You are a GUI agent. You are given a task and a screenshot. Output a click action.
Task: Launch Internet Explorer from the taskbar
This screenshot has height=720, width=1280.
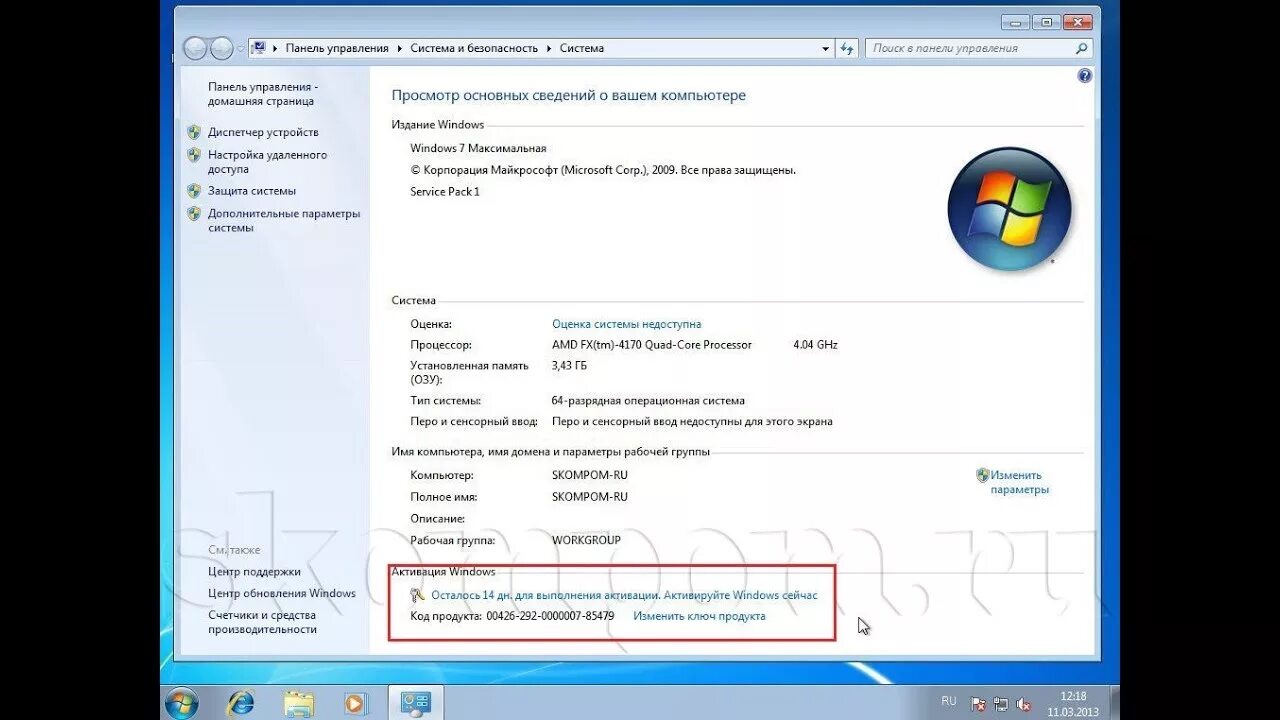[240, 703]
